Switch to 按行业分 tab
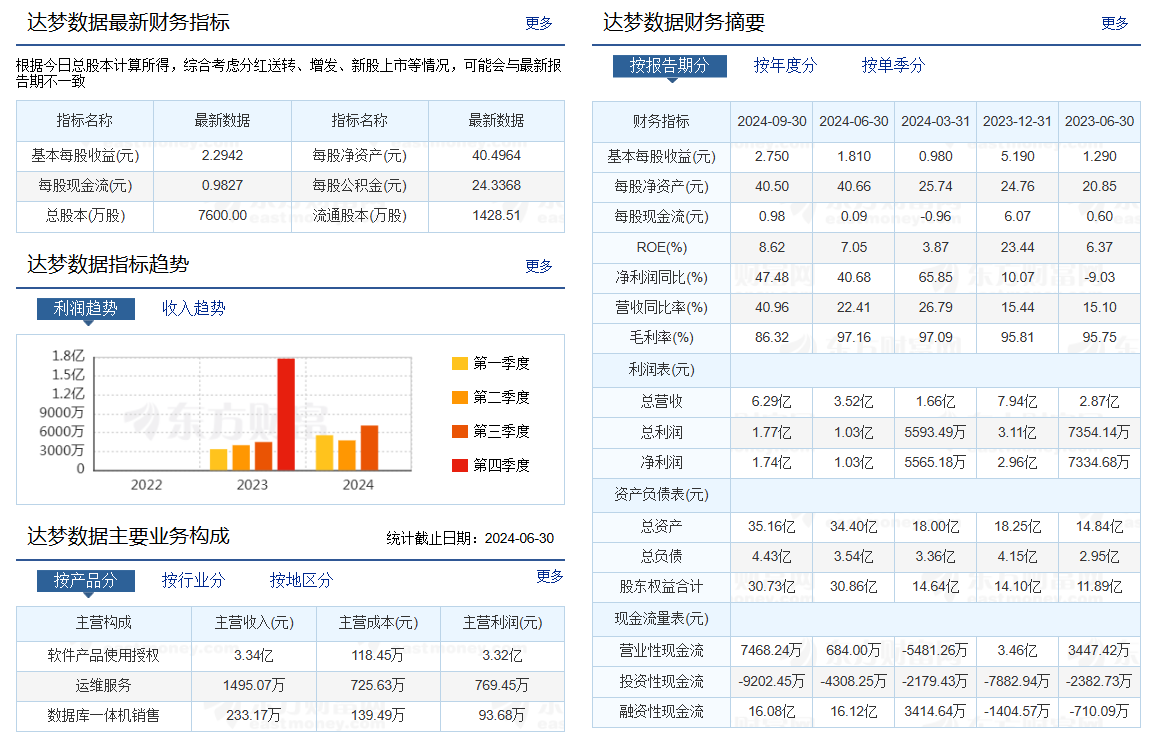 [194, 581]
